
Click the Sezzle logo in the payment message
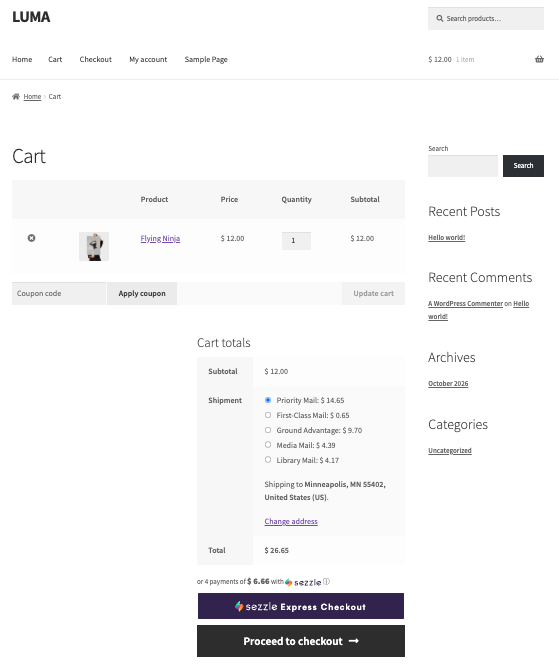303,582
